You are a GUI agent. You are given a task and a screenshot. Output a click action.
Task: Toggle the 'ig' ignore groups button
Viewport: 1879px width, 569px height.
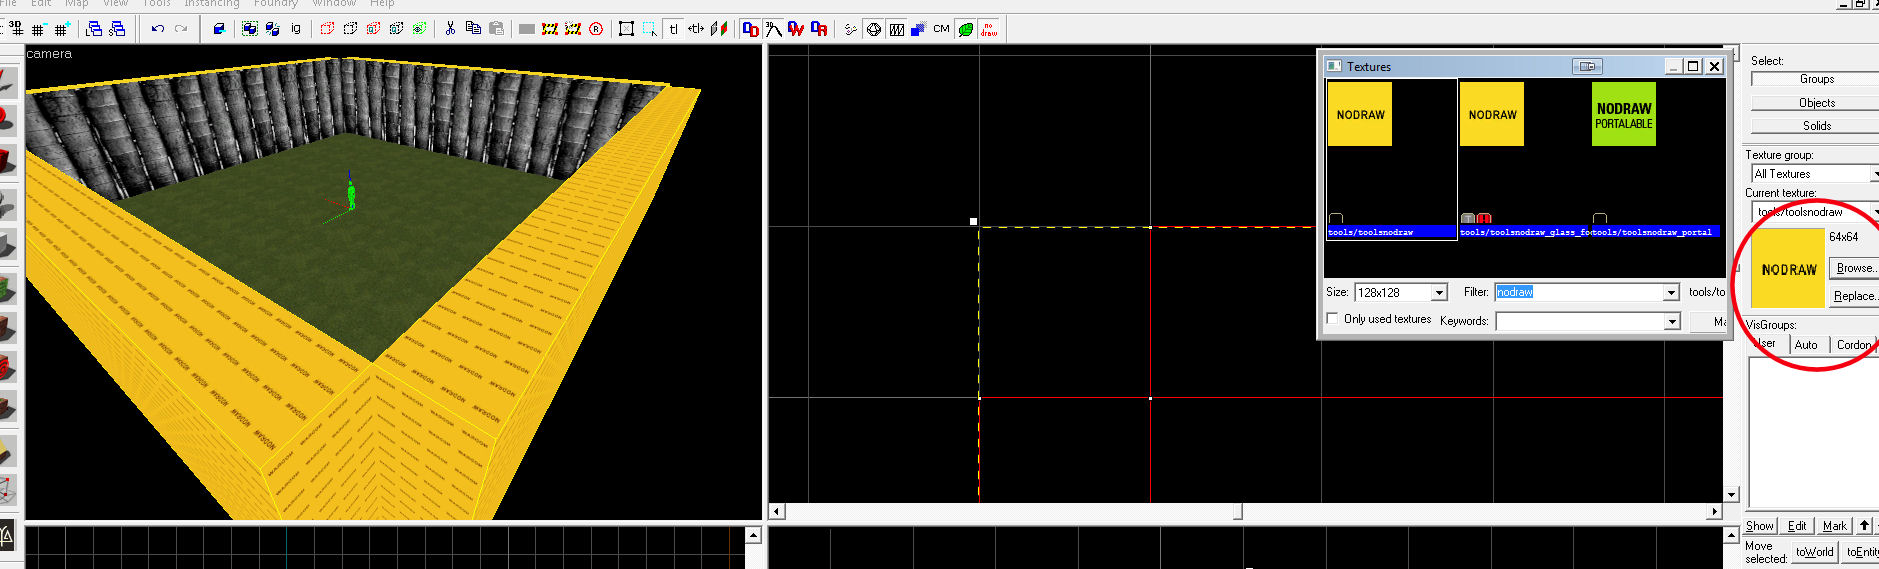click(x=296, y=29)
